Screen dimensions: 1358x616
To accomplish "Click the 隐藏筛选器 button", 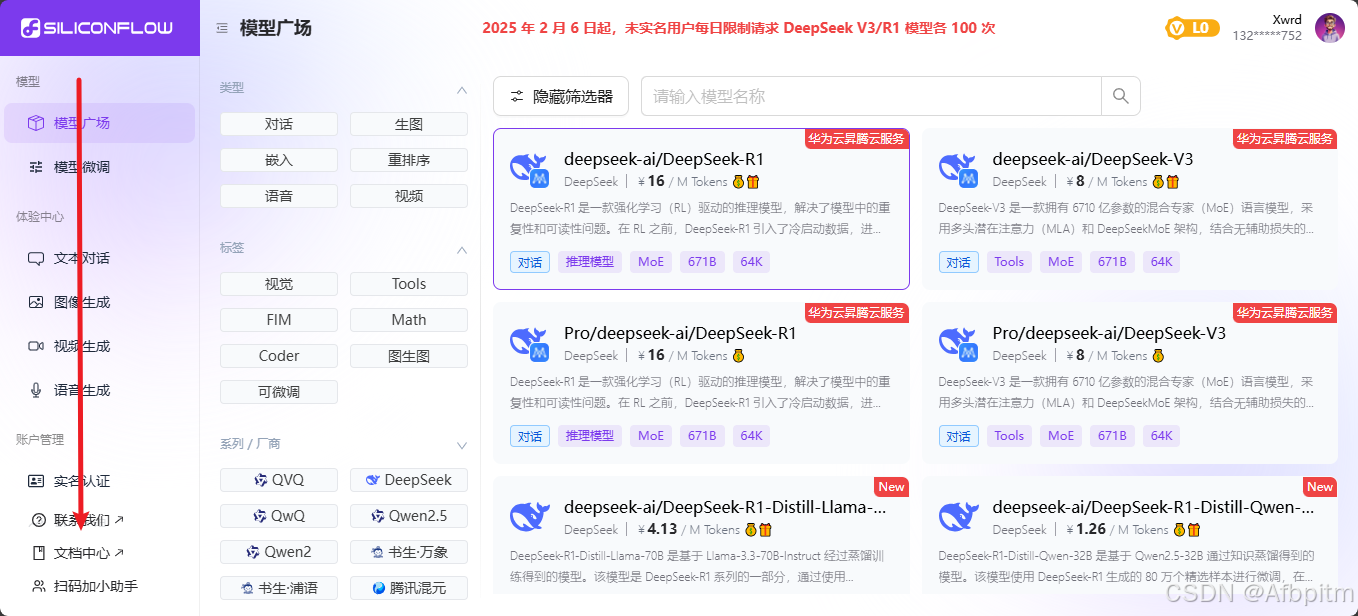I will (x=561, y=96).
